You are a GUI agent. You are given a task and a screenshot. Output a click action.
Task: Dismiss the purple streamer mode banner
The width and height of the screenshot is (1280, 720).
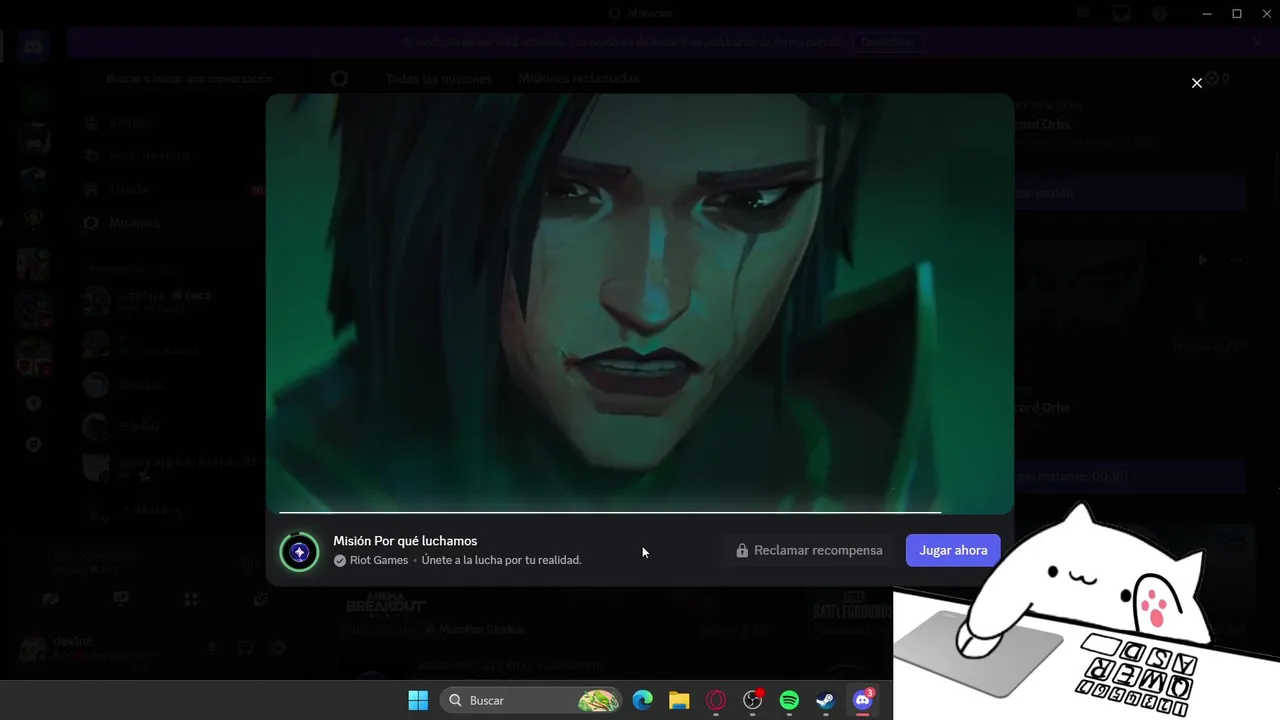(x=1256, y=42)
